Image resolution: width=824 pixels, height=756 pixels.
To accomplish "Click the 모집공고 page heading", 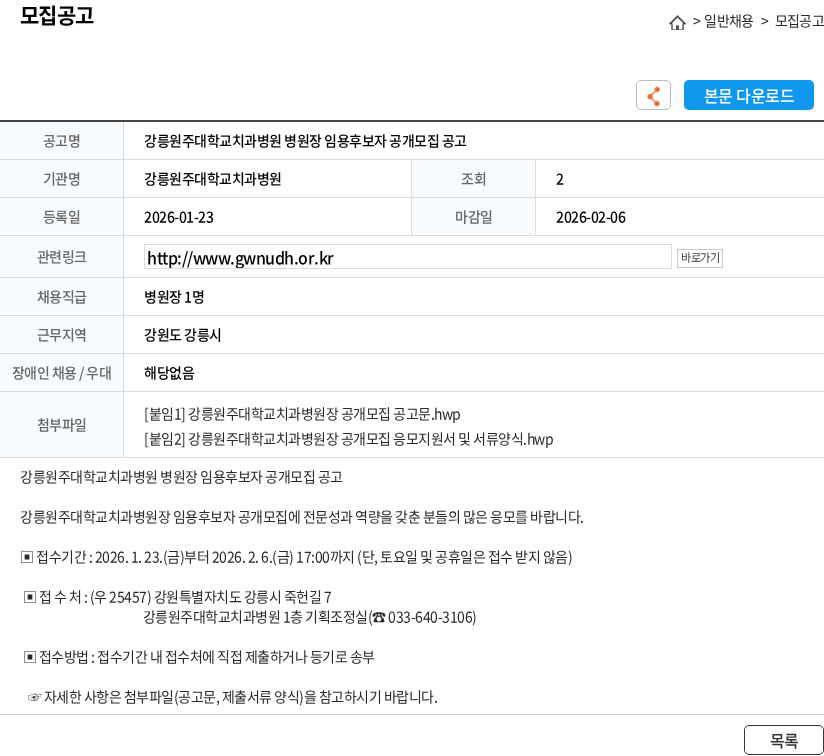I will click(x=57, y=15).
